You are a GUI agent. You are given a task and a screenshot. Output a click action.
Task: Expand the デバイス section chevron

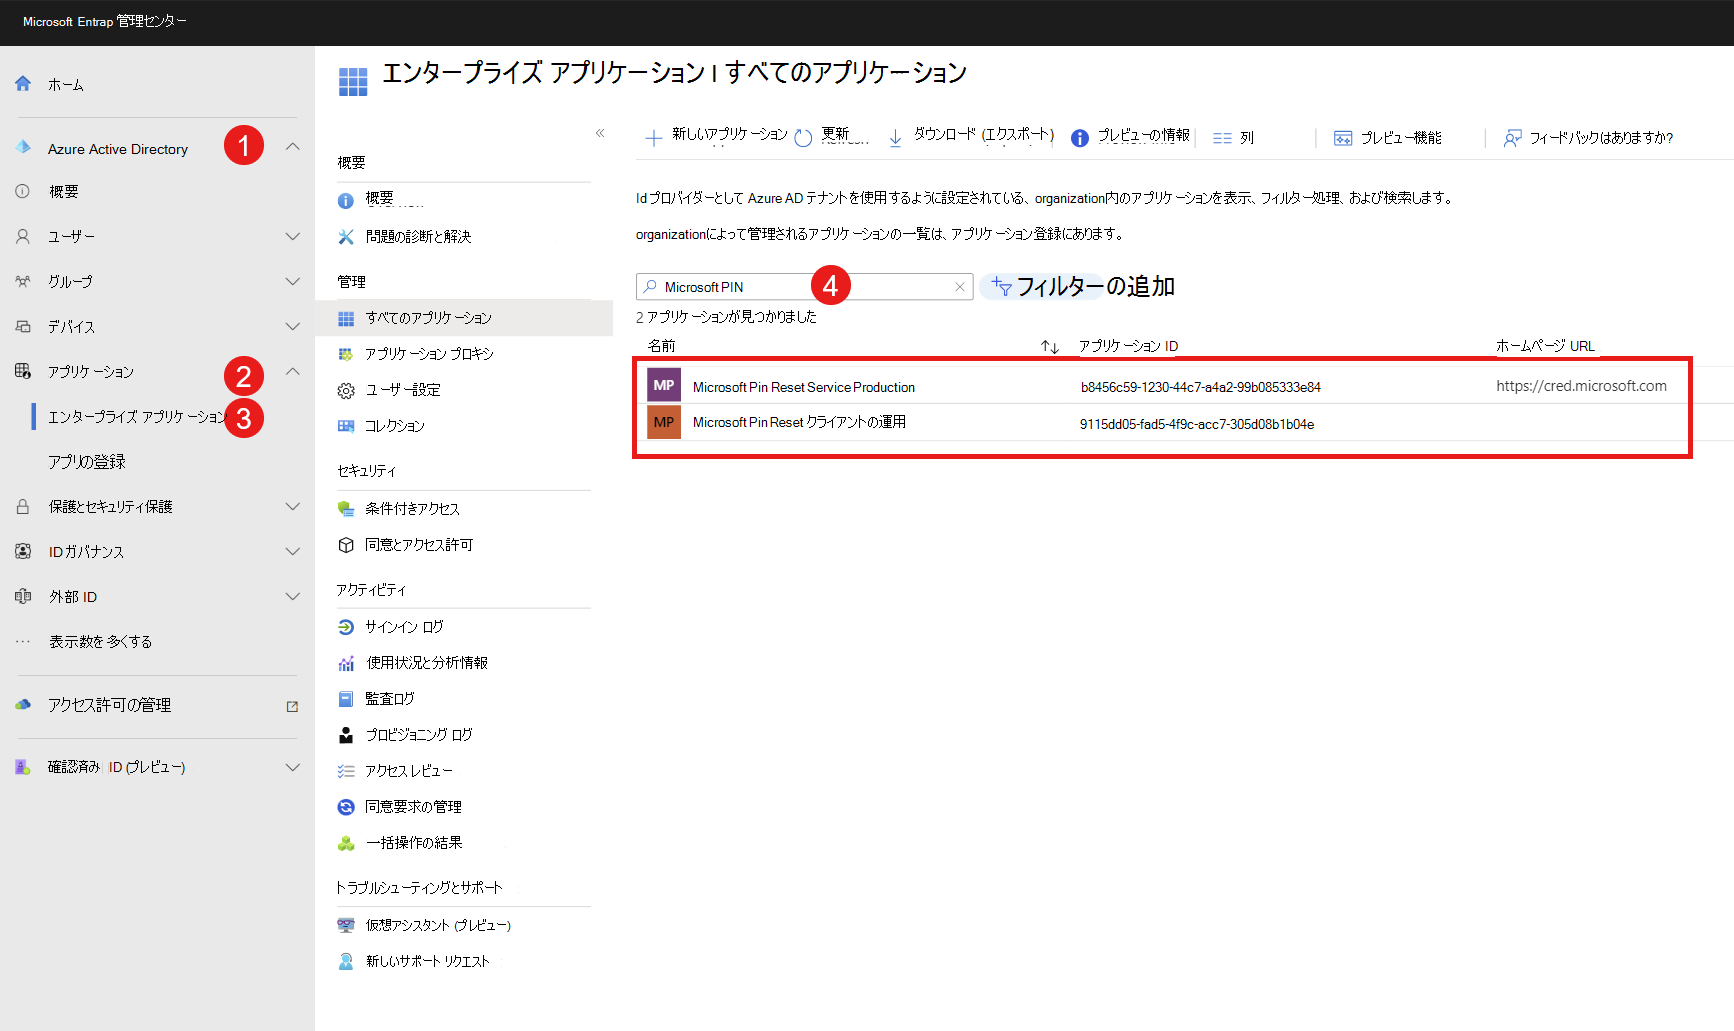click(x=293, y=327)
